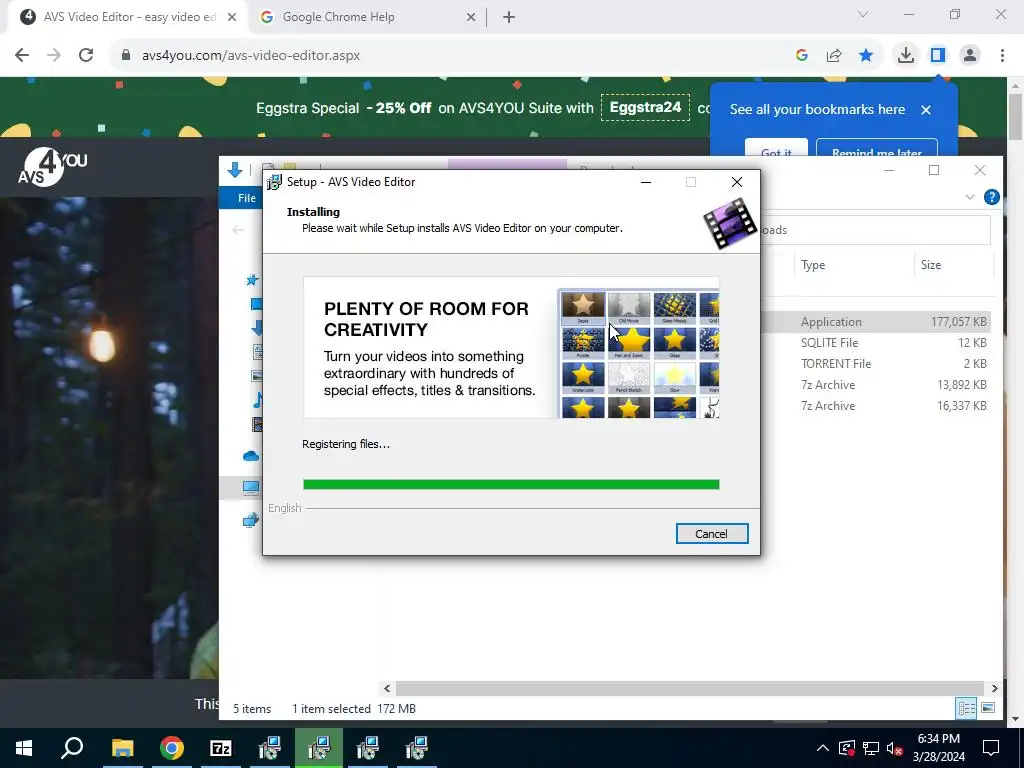Switch to AVS Video Editor tab

[127, 17]
